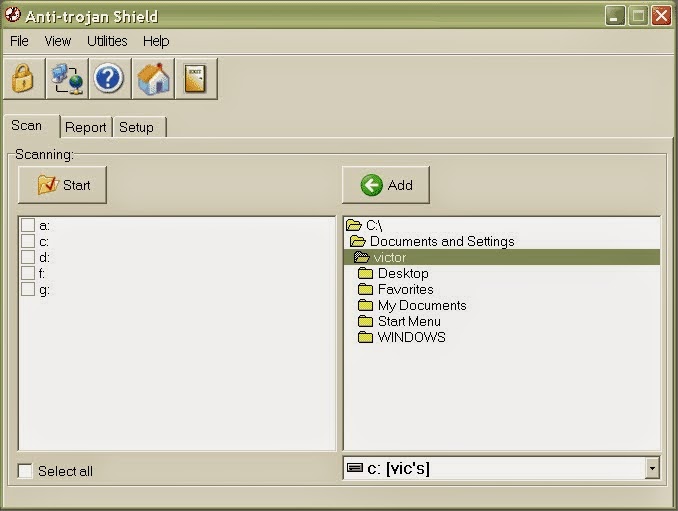678x511 pixels.
Task: Click the house home page icon
Action: click(x=153, y=78)
